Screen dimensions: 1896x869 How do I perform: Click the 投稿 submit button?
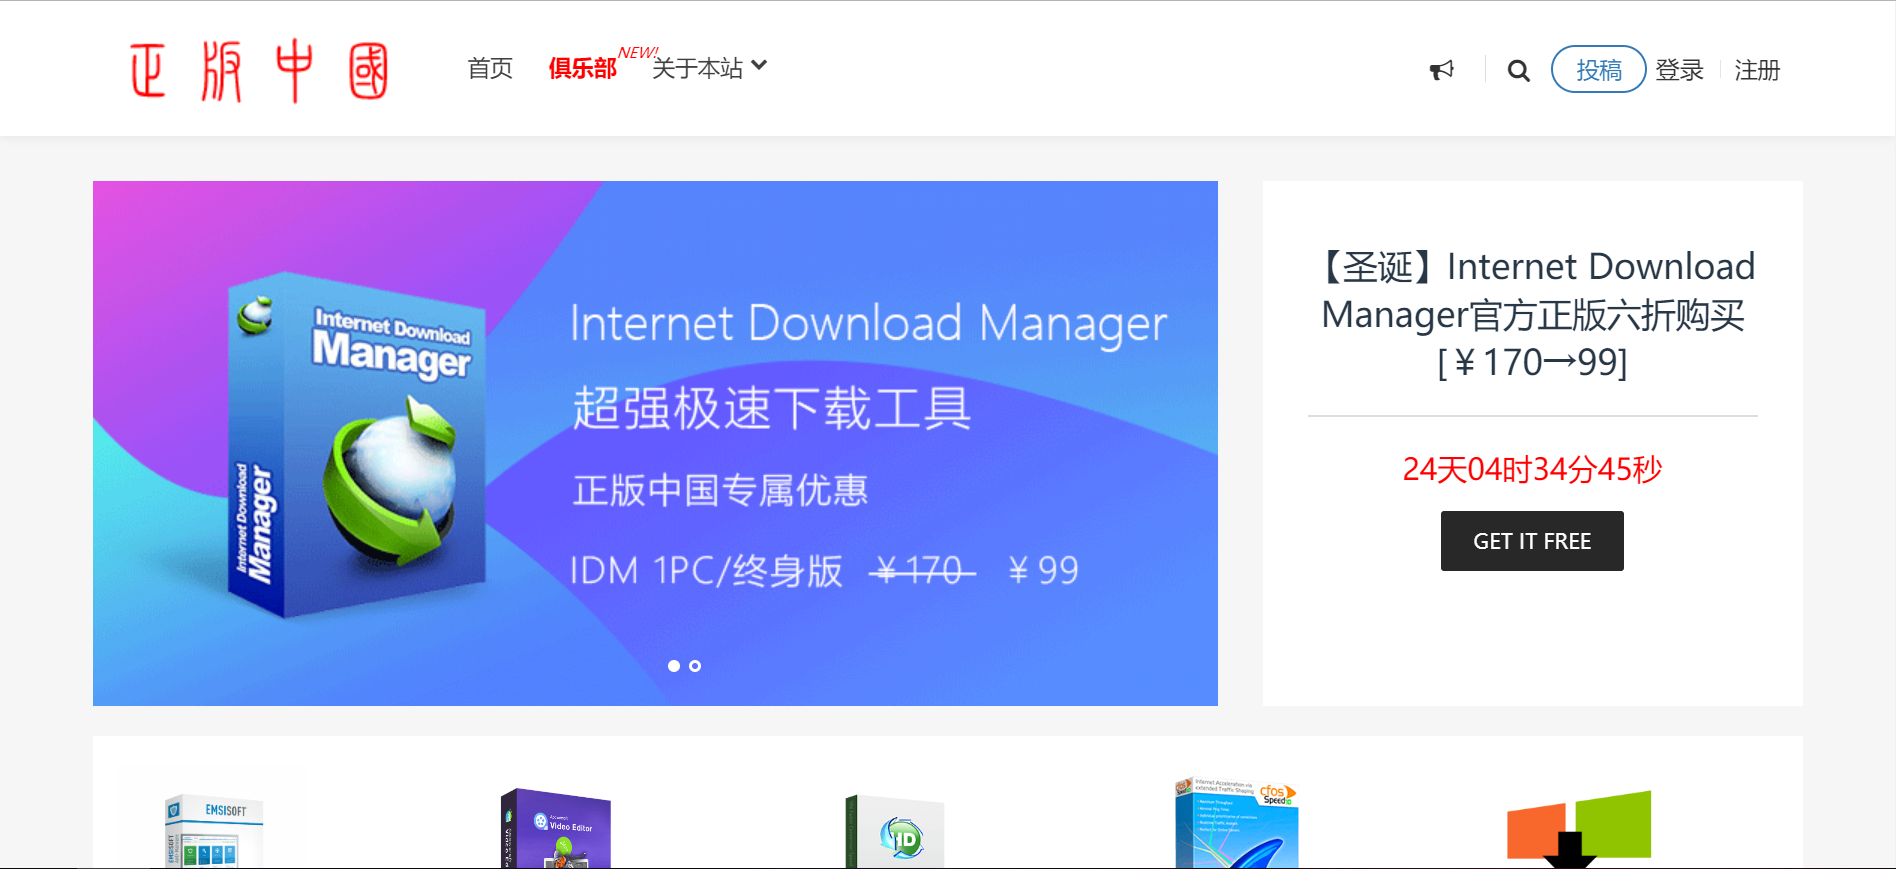click(x=1598, y=69)
